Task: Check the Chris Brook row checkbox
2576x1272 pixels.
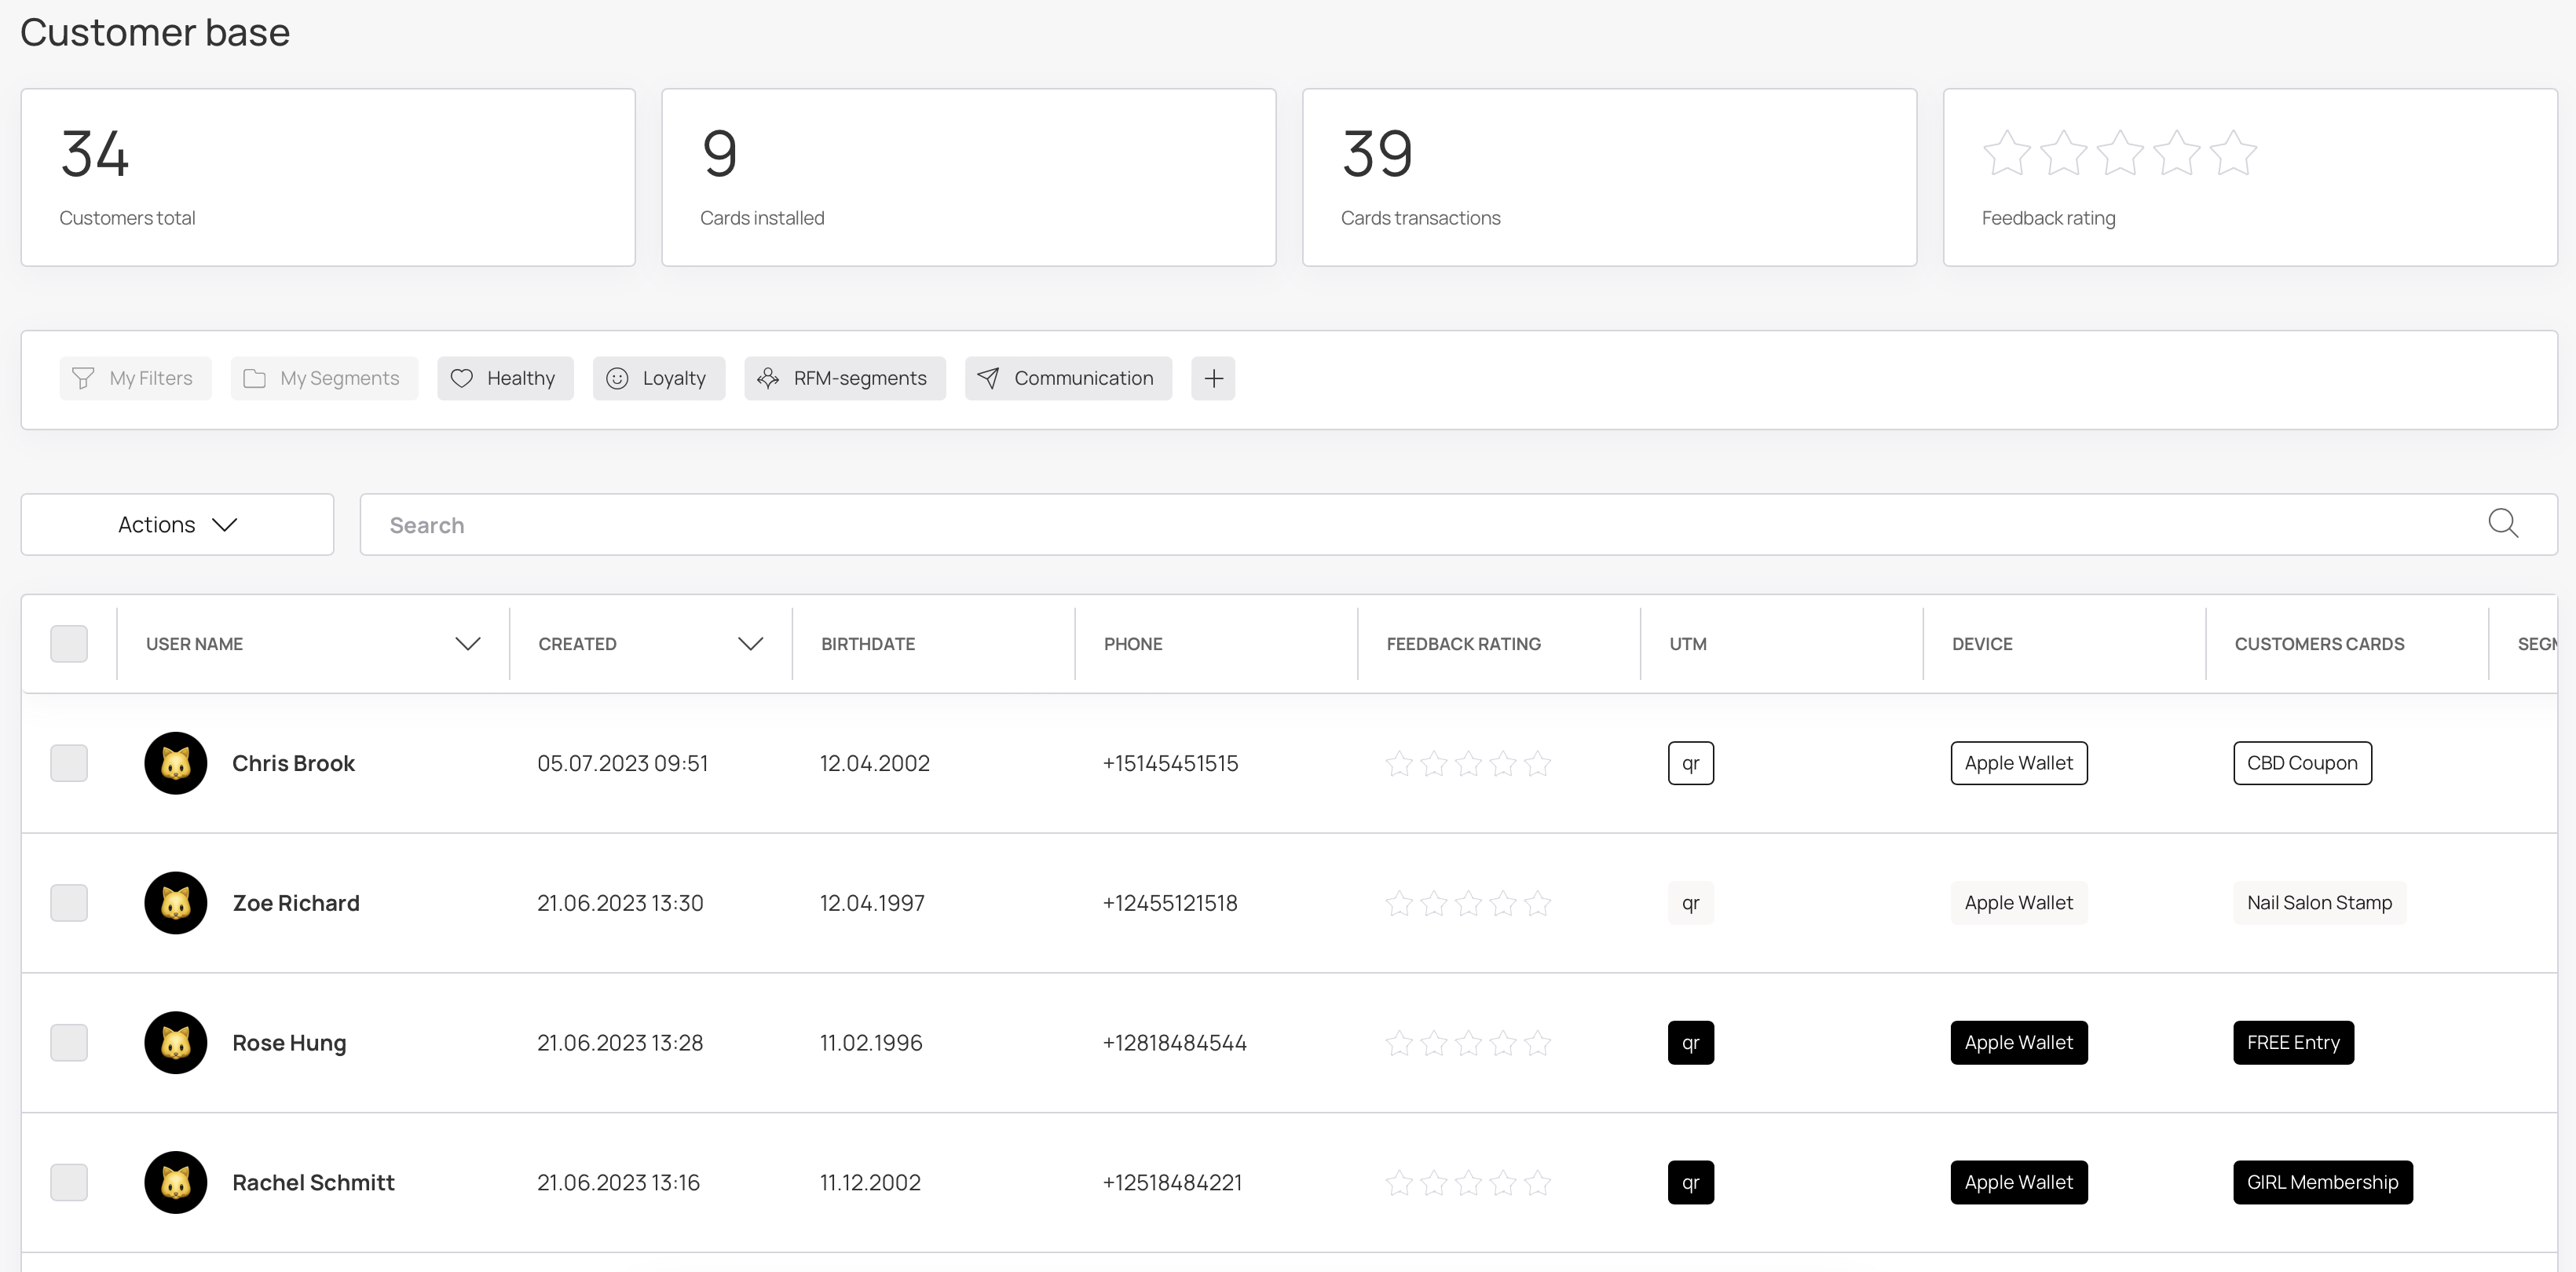Action: click(69, 763)
